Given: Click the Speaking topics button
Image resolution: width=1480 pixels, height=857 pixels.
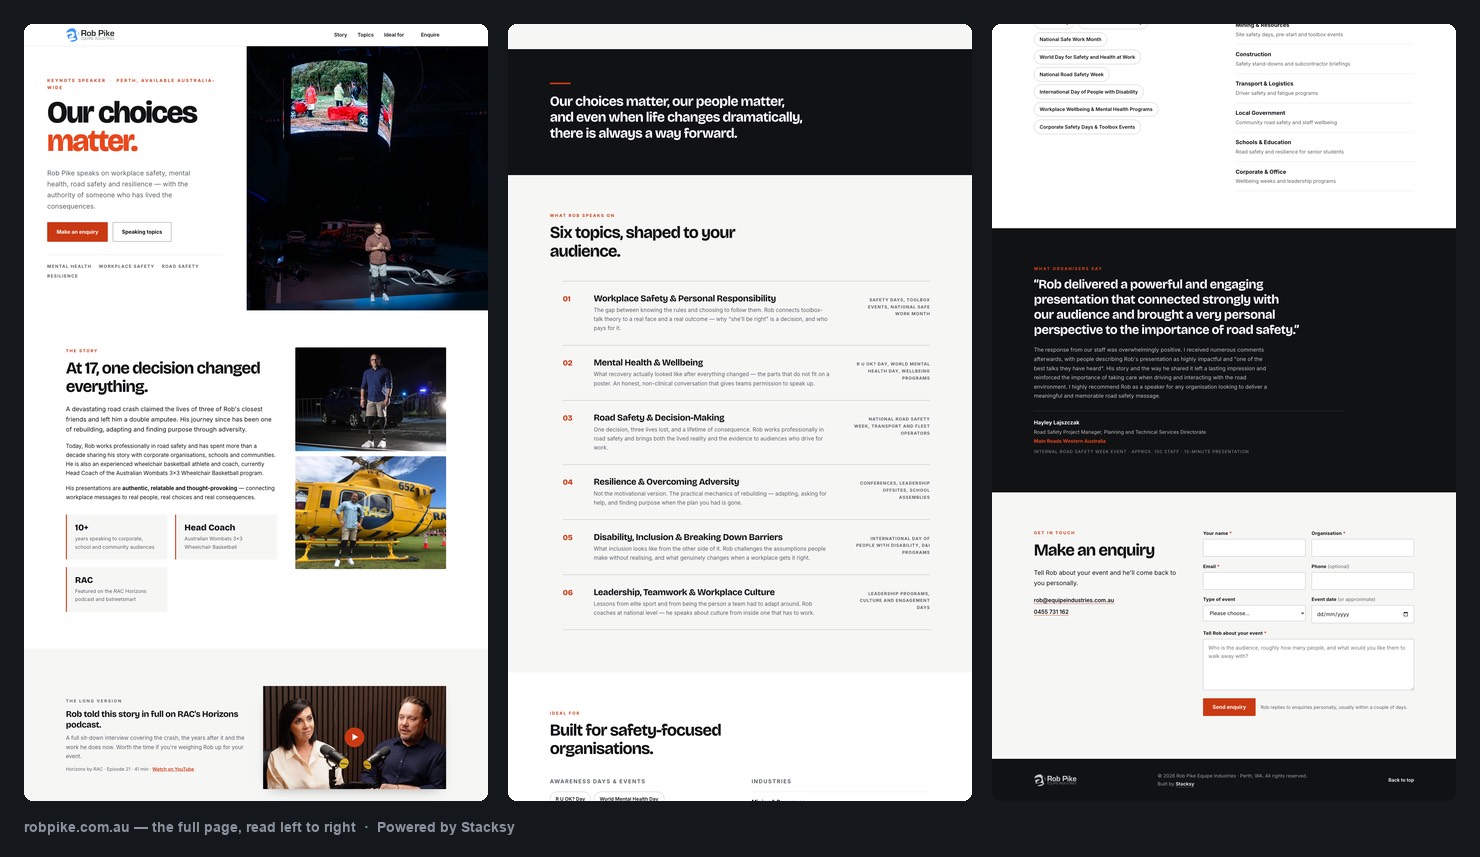Looking at the screenshot, I should (142, 232).
